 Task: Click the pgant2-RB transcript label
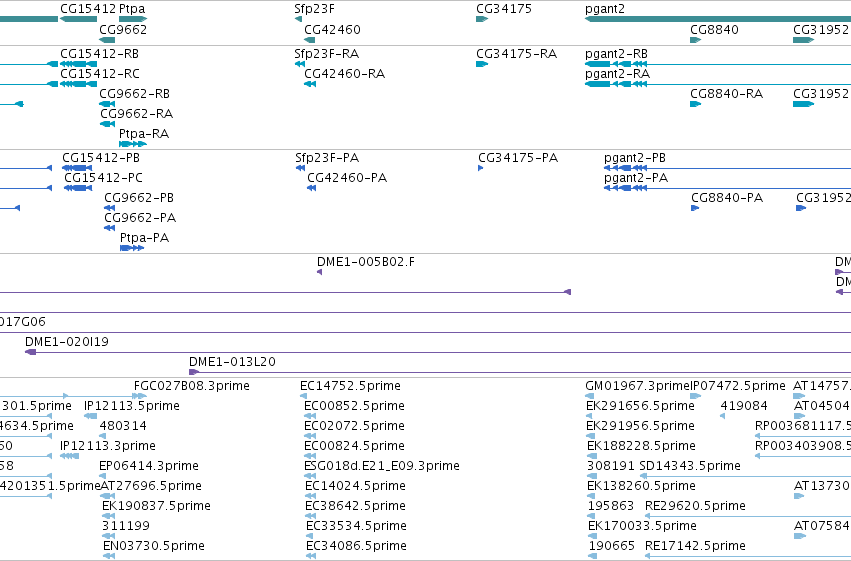tap(617, 54)
